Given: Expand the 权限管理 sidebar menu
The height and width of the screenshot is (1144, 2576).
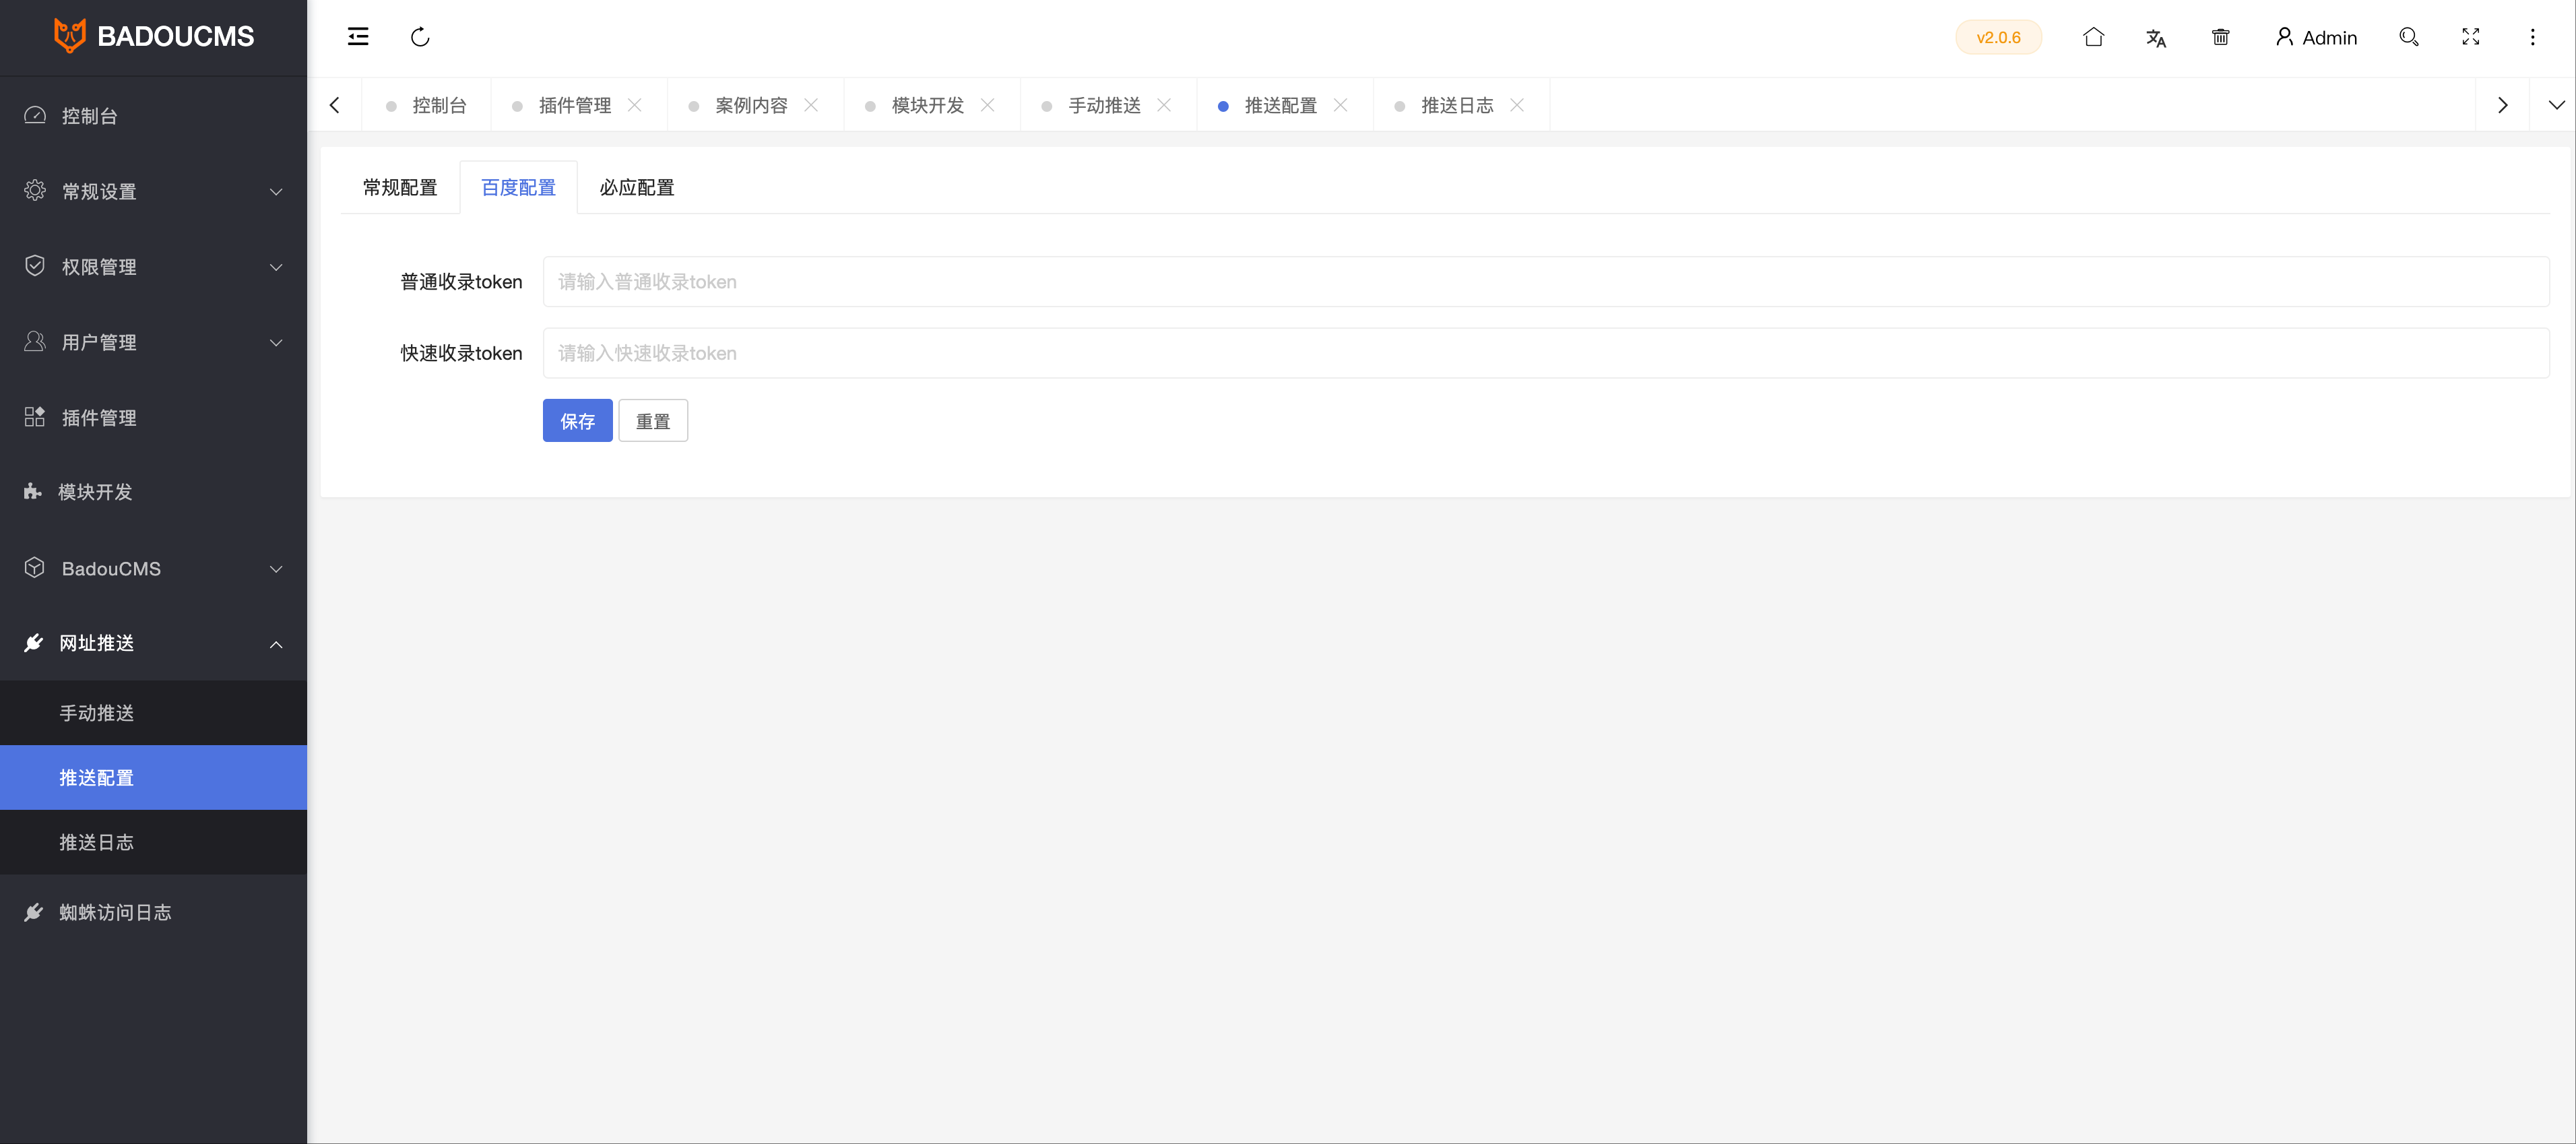Looking at the screenshot, I should click(153, 267).
